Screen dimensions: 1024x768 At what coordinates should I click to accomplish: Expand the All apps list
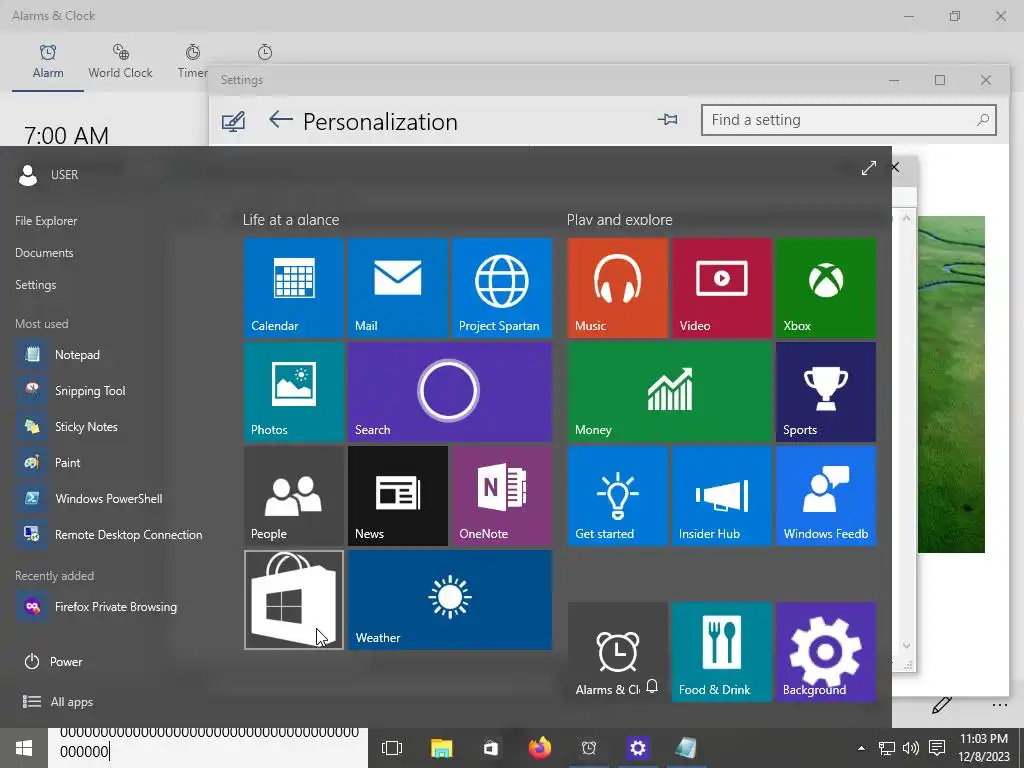click(58, 702)
